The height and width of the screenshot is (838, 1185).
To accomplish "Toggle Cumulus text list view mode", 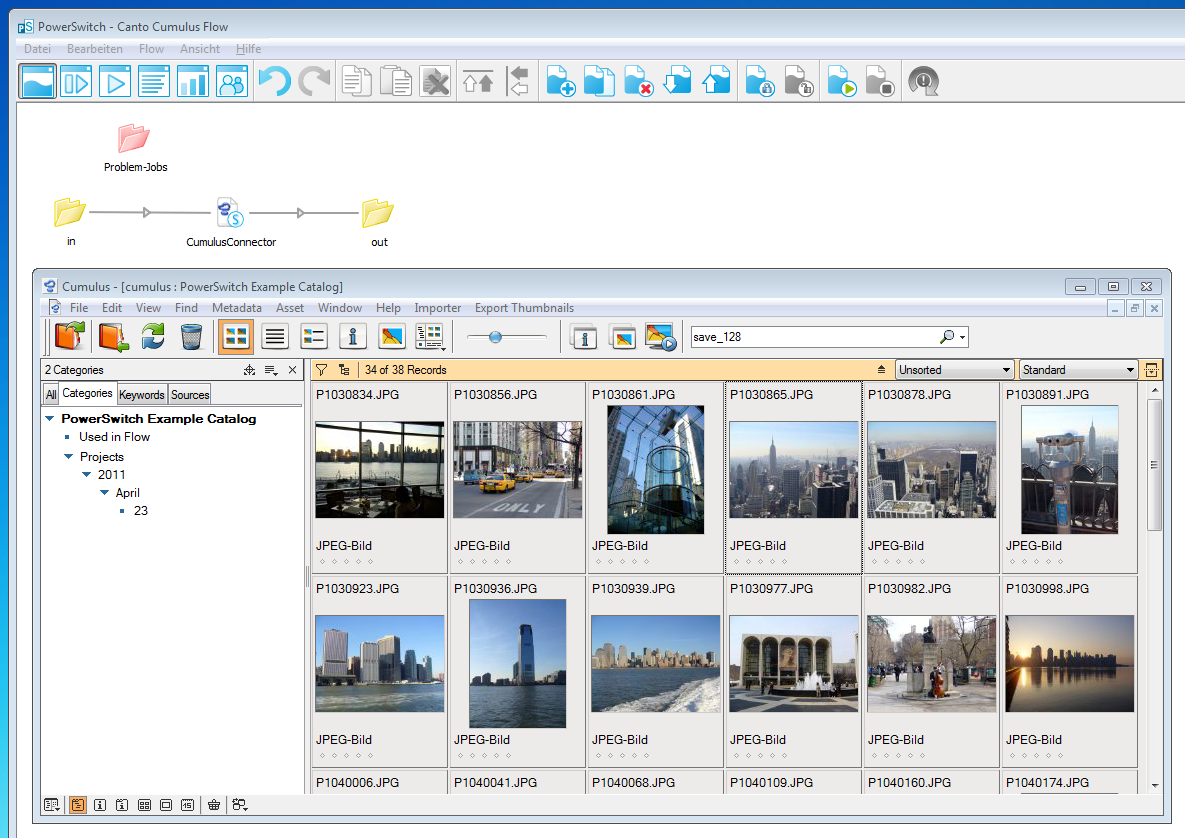I will 275,337.
